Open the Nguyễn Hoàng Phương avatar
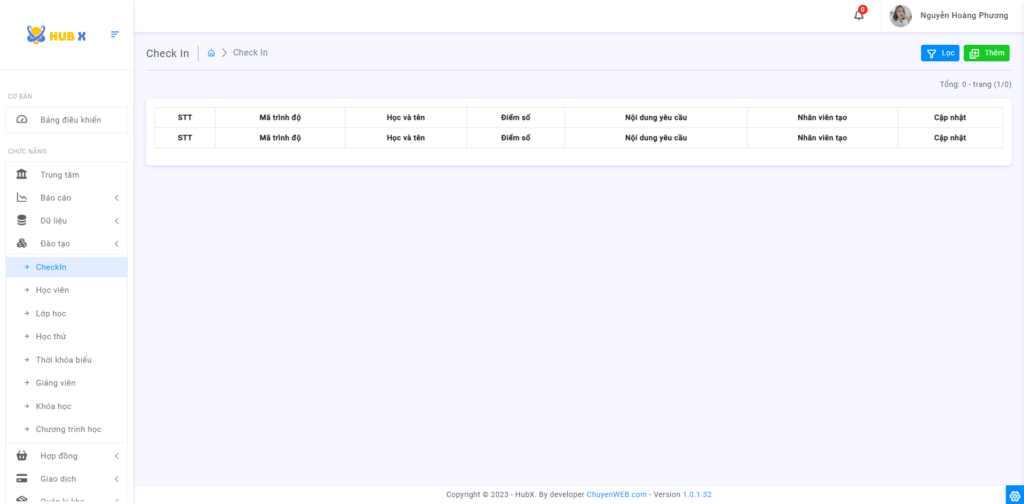This screenshot has width=1024, height=504. pyautogui.click(x=901, y=16)
